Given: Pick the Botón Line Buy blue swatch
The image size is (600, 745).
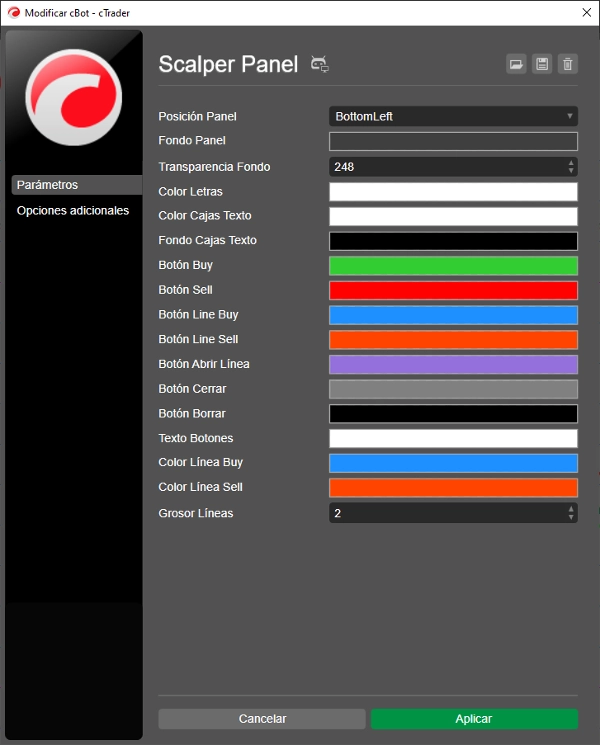Looking at the screenshot, I should (453, 315).
